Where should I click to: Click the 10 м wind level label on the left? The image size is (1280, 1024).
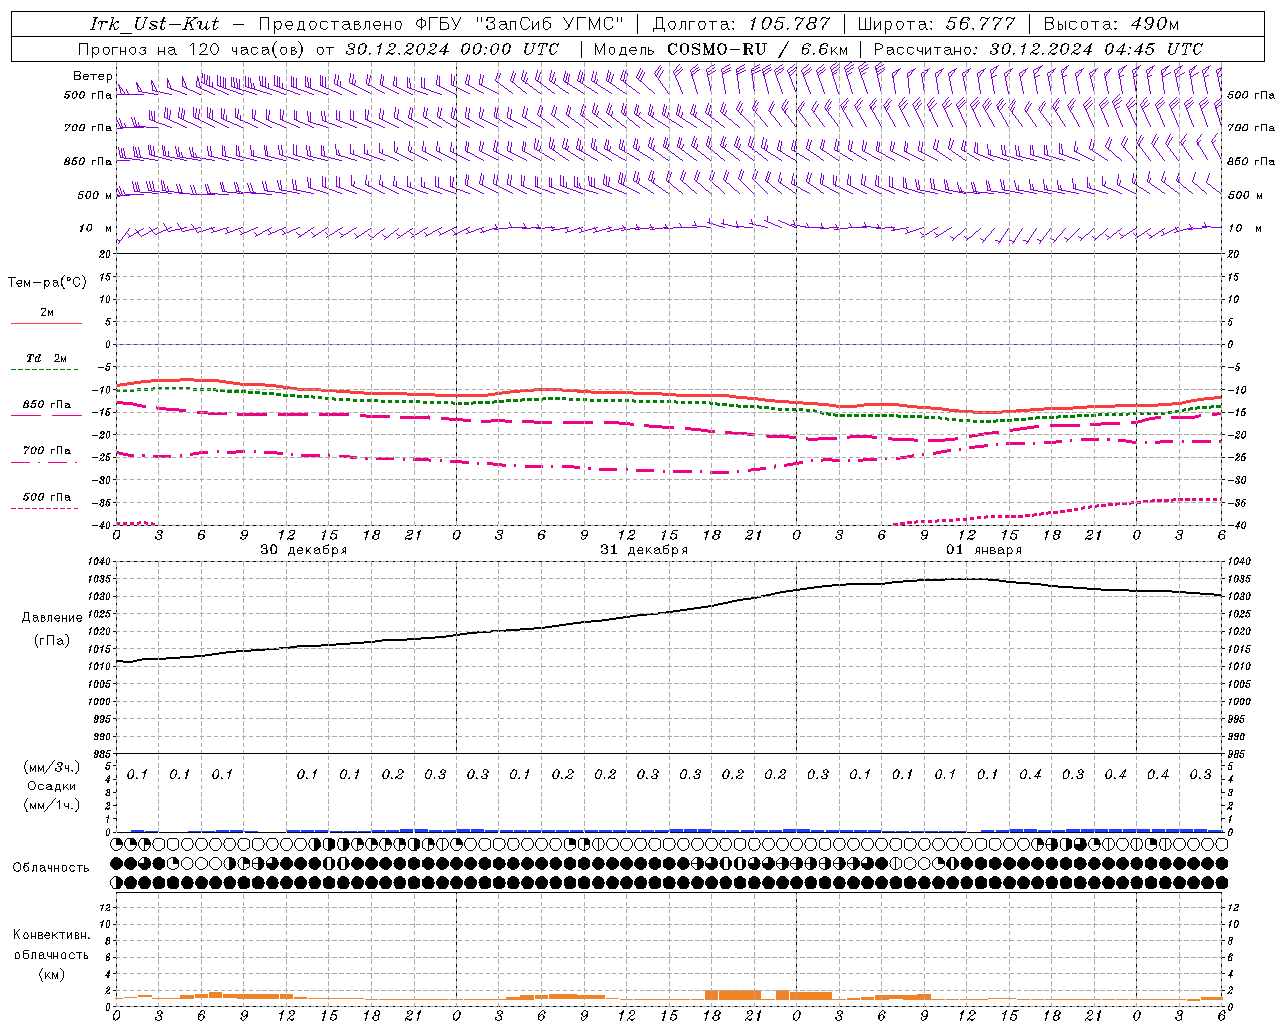tap(96, 228)
